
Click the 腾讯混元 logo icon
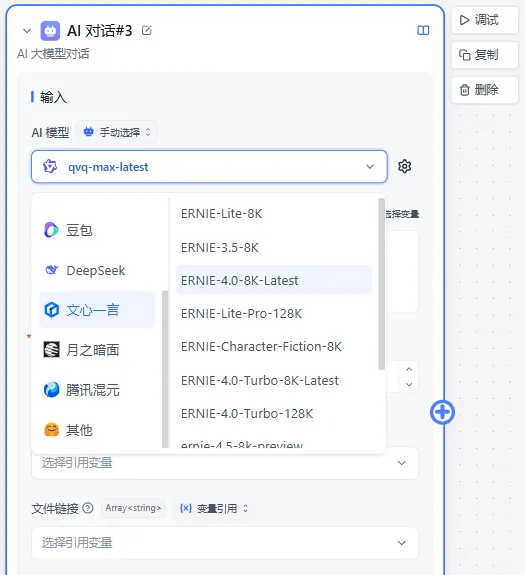(x=51, y=390)
